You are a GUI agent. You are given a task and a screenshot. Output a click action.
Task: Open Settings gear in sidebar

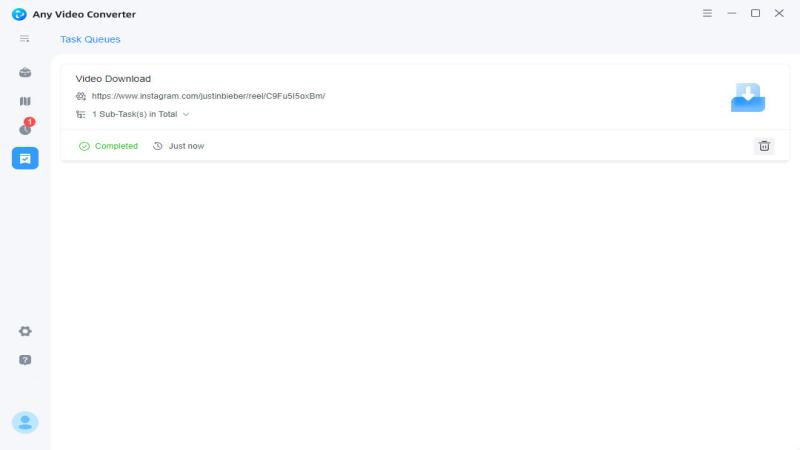(x=25, y=331)
